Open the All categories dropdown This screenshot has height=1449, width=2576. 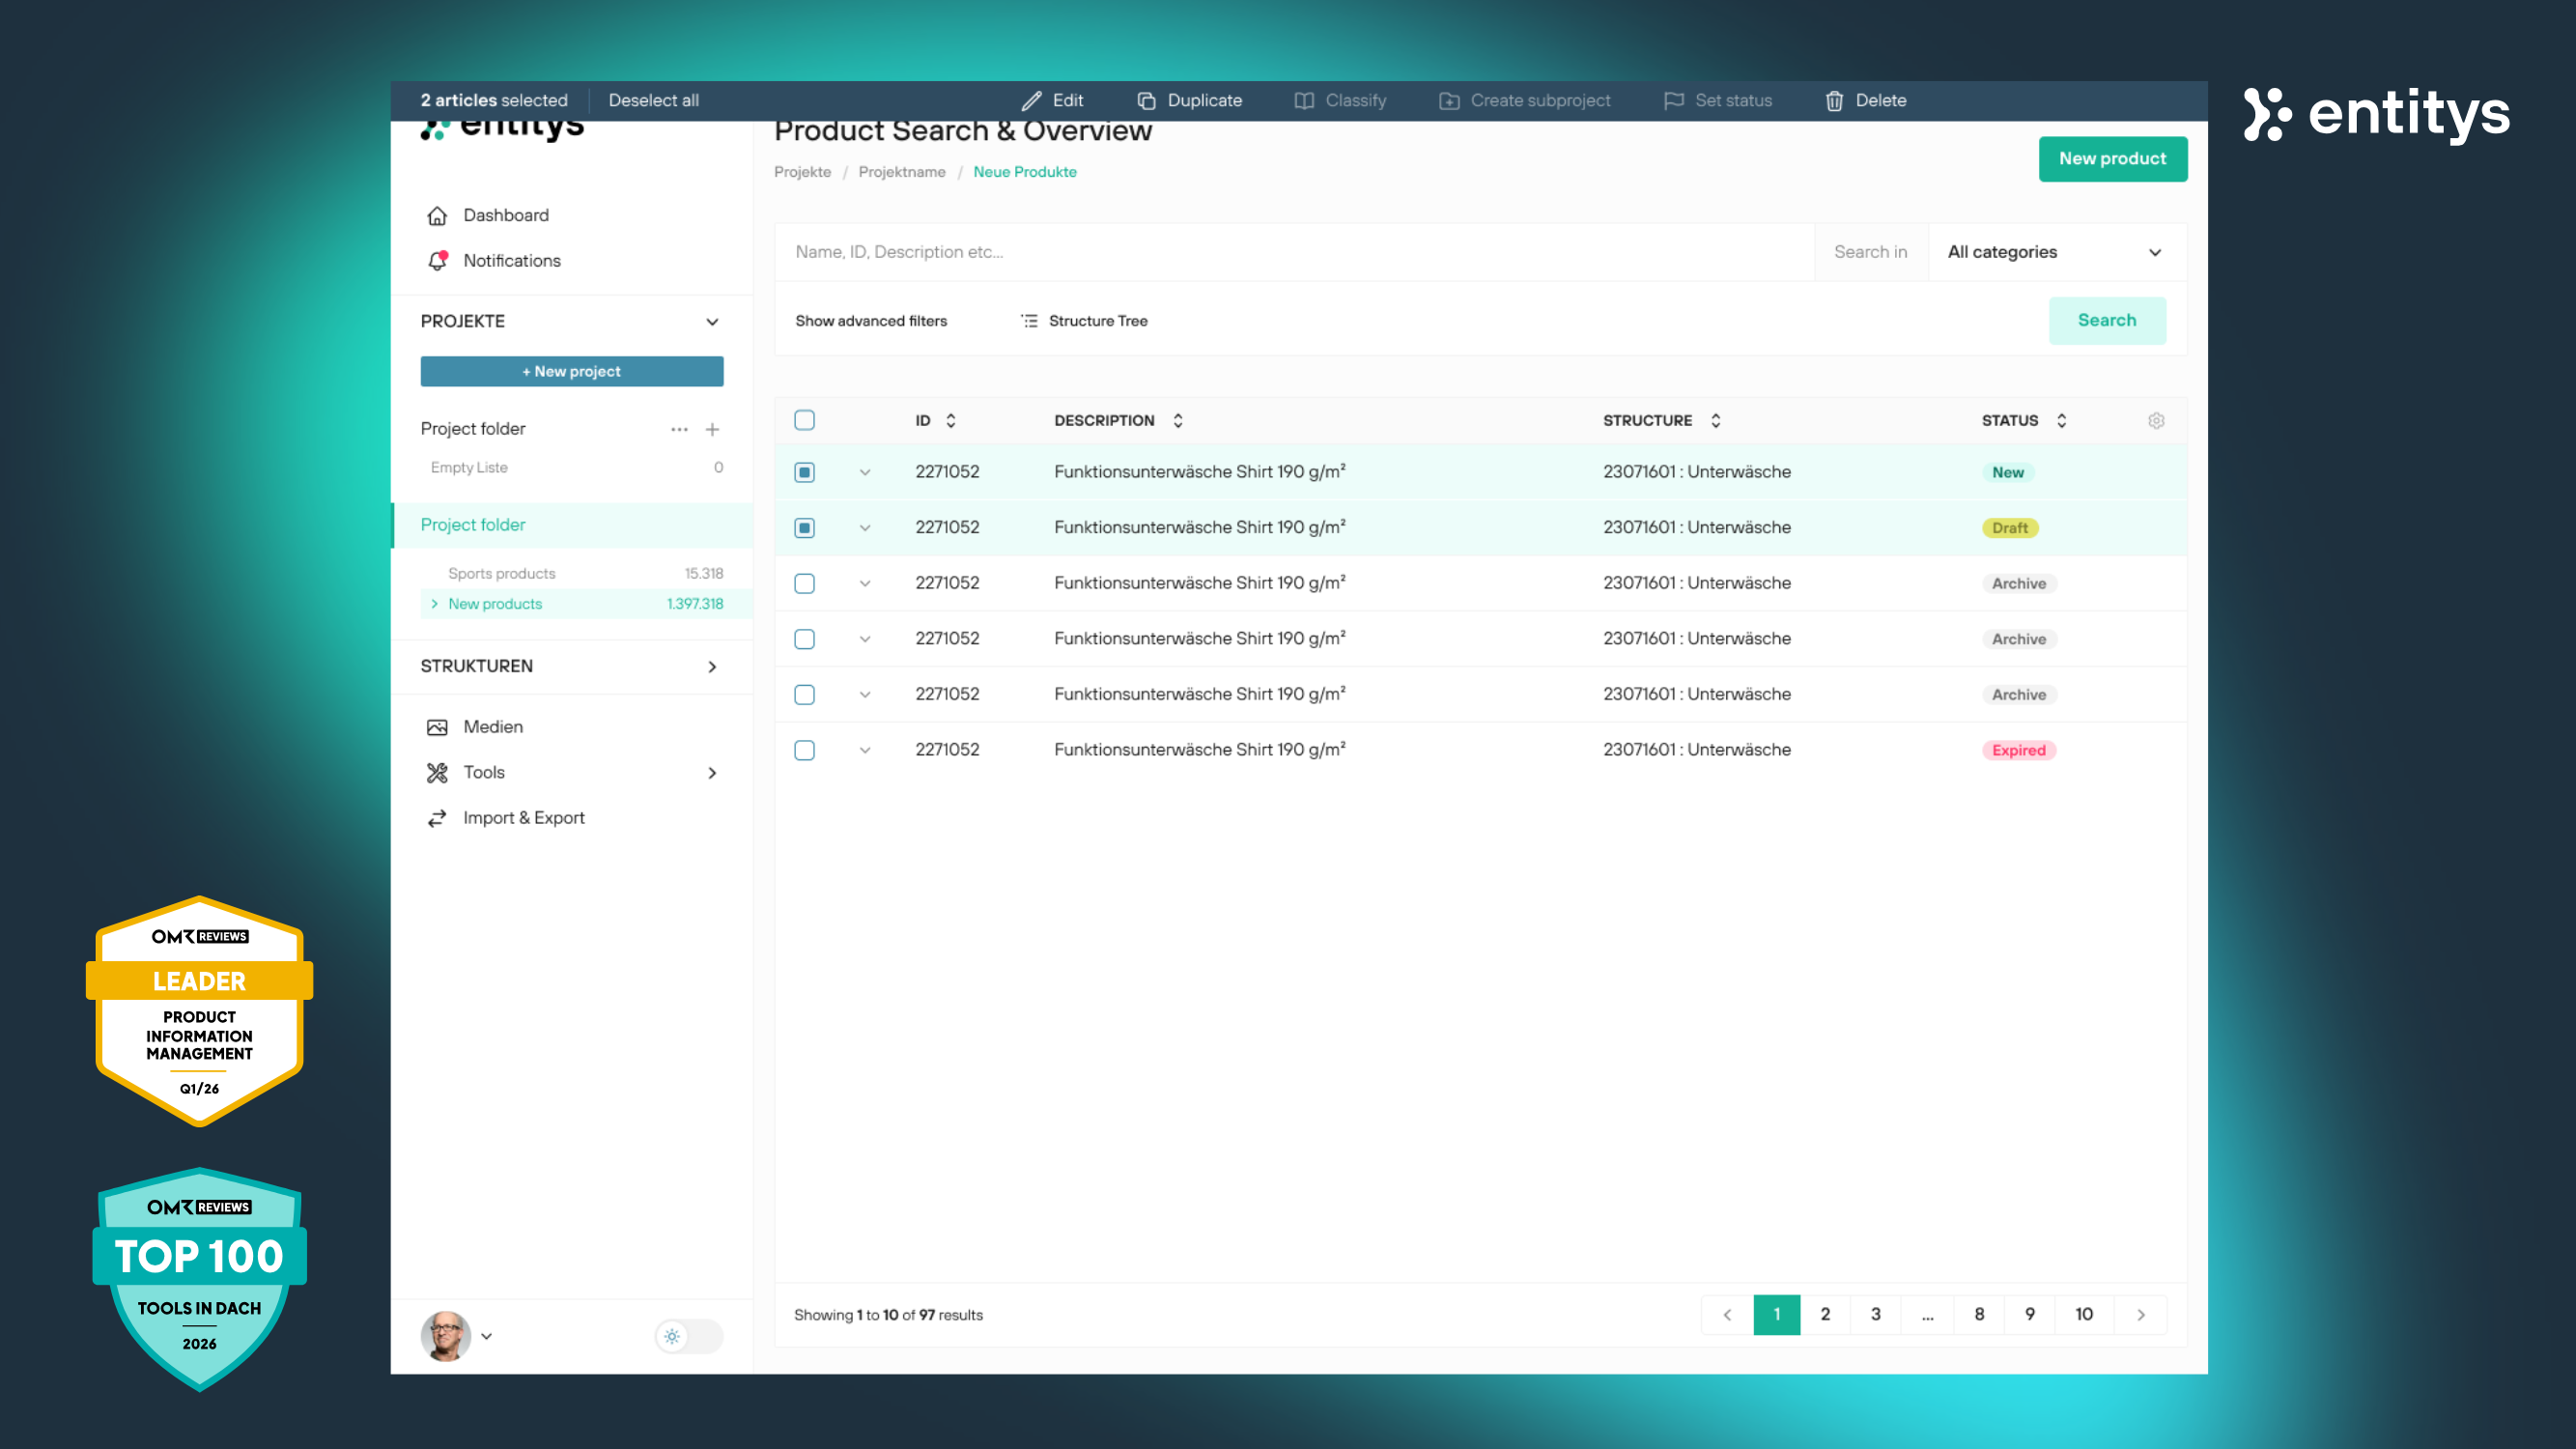click(2054, 252)
